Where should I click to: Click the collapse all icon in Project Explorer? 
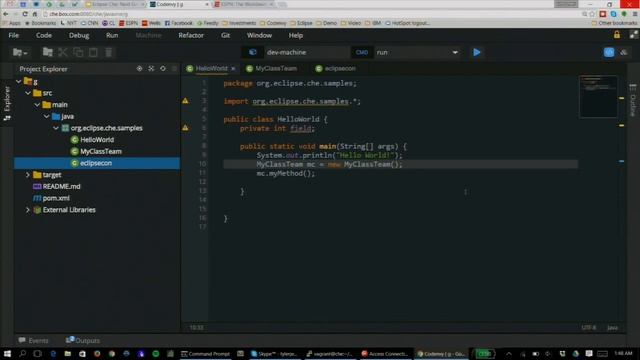coord(151,69)
